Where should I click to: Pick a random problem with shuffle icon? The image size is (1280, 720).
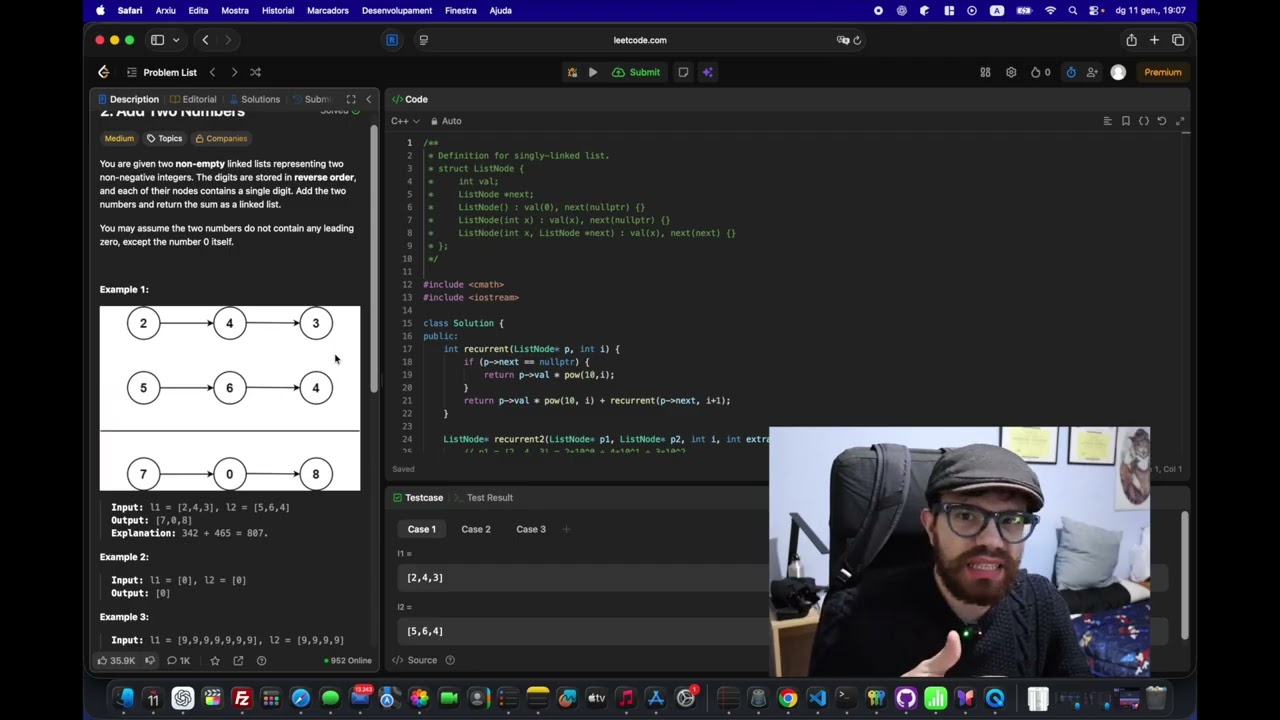pyautogui.click(x=255, y=72)
